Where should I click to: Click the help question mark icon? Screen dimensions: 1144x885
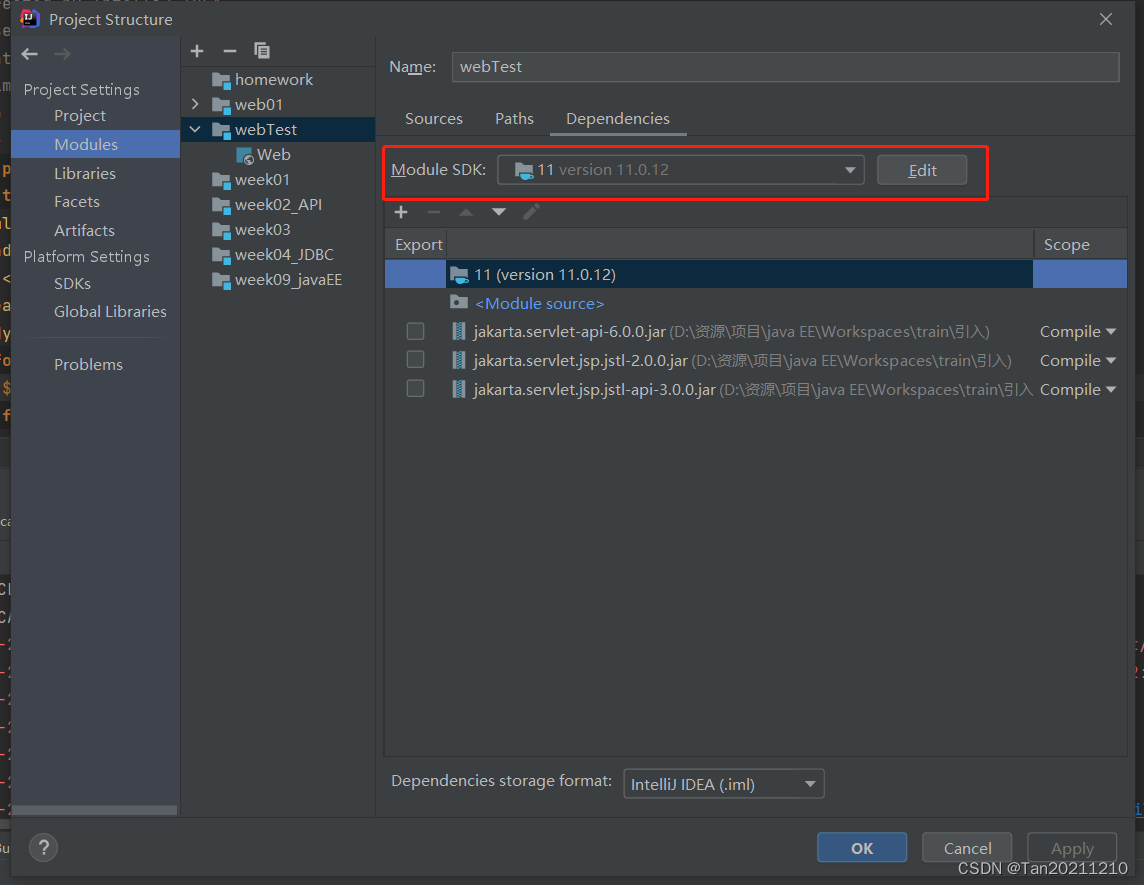pyautogui.click(x=43, y=847)
